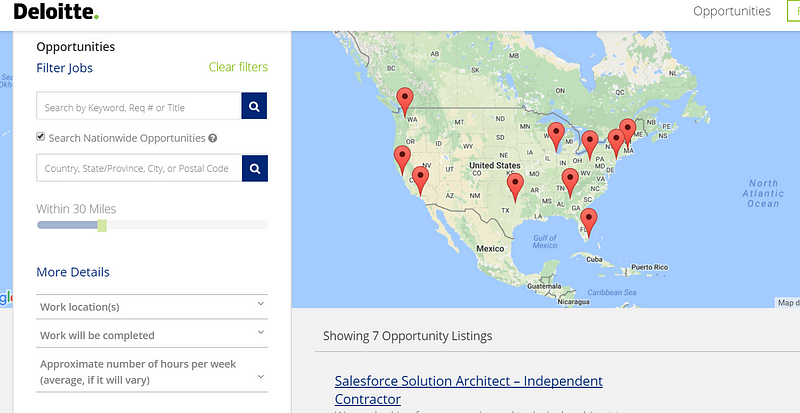
Task: Click the help icon beside Nationwide Opportunities
Action: [x=213, y=138]
